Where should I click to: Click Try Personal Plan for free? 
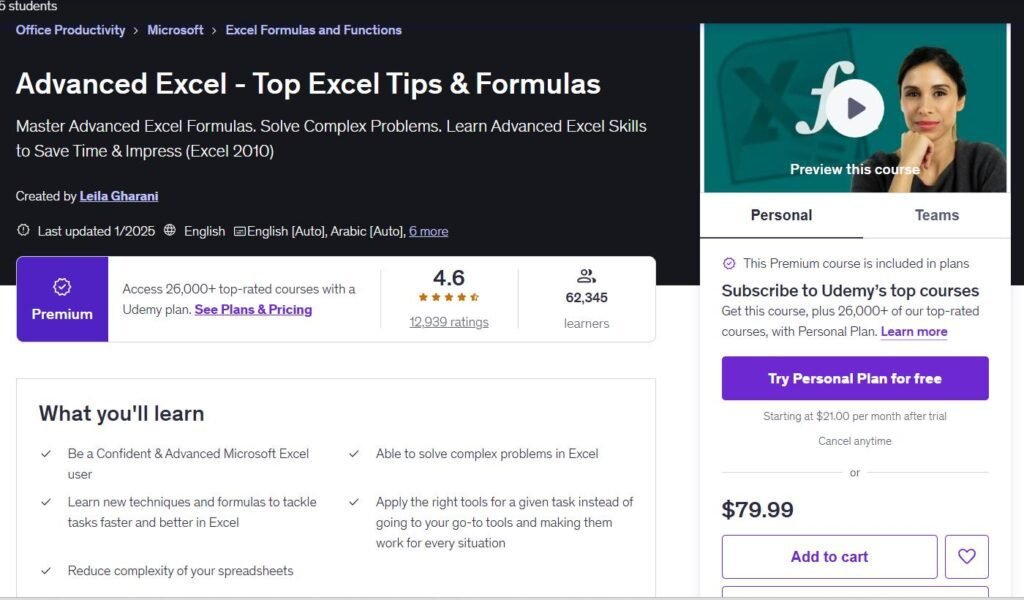(855, 378)
